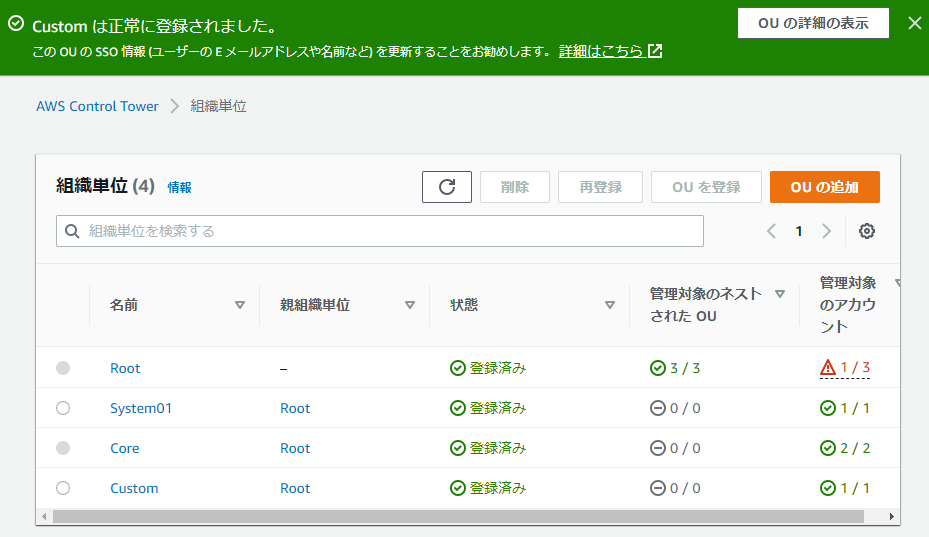The width and height of the screenshot is (929, 537).
Task: Select page number 1
Action: pos(799,231)
